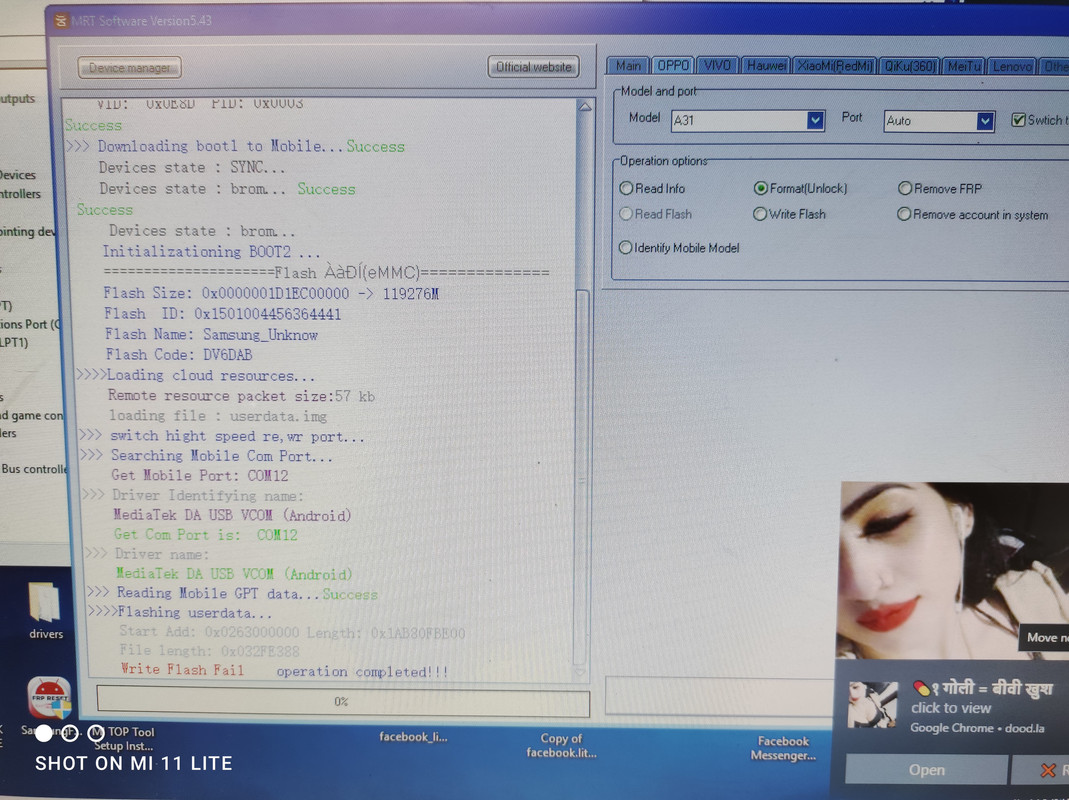
Task: Click the 'Flash Size' log line
Action: 271,294
